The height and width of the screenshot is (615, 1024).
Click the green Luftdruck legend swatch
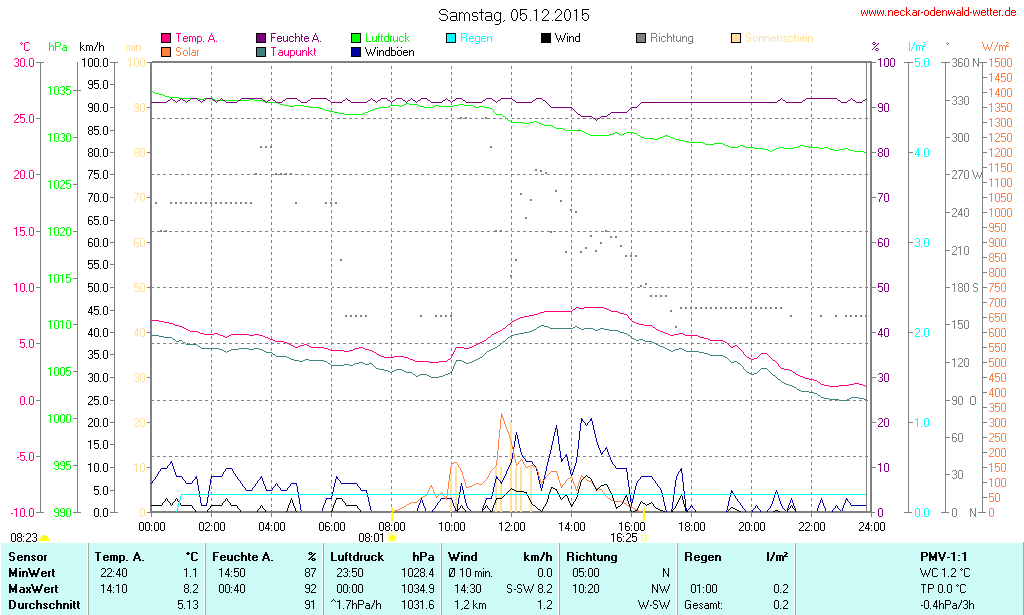coord(357,39)
